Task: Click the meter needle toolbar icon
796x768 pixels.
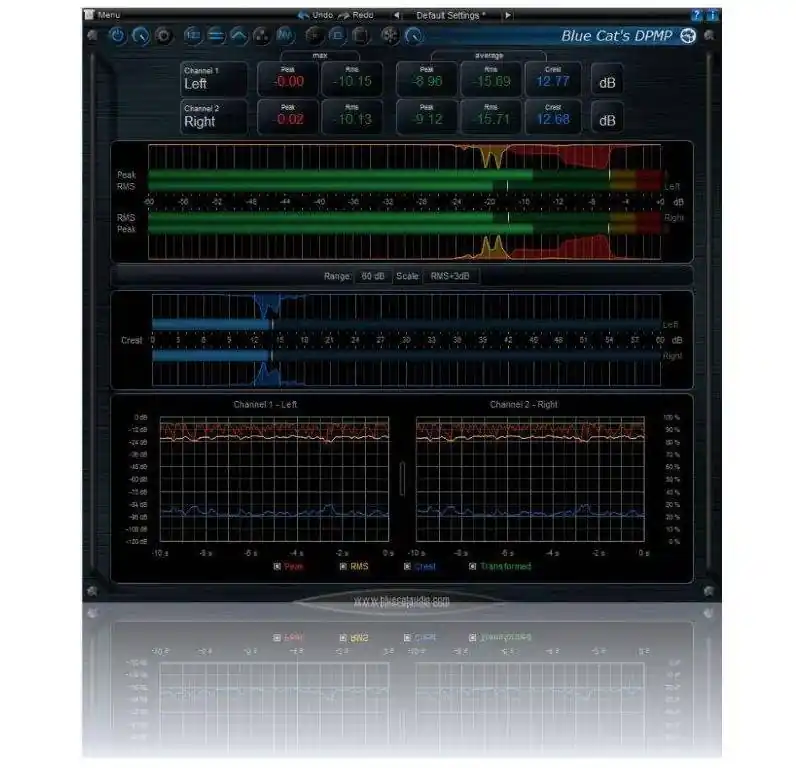Action: click(141, 36)
